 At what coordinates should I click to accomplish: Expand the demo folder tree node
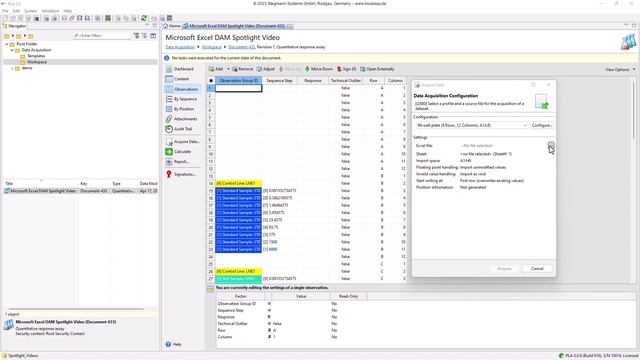tap(12, 68)
